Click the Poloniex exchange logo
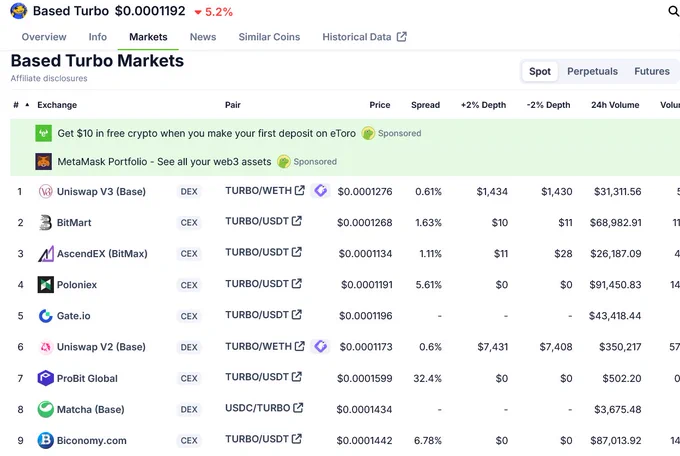680x456 pixels. 46,285
